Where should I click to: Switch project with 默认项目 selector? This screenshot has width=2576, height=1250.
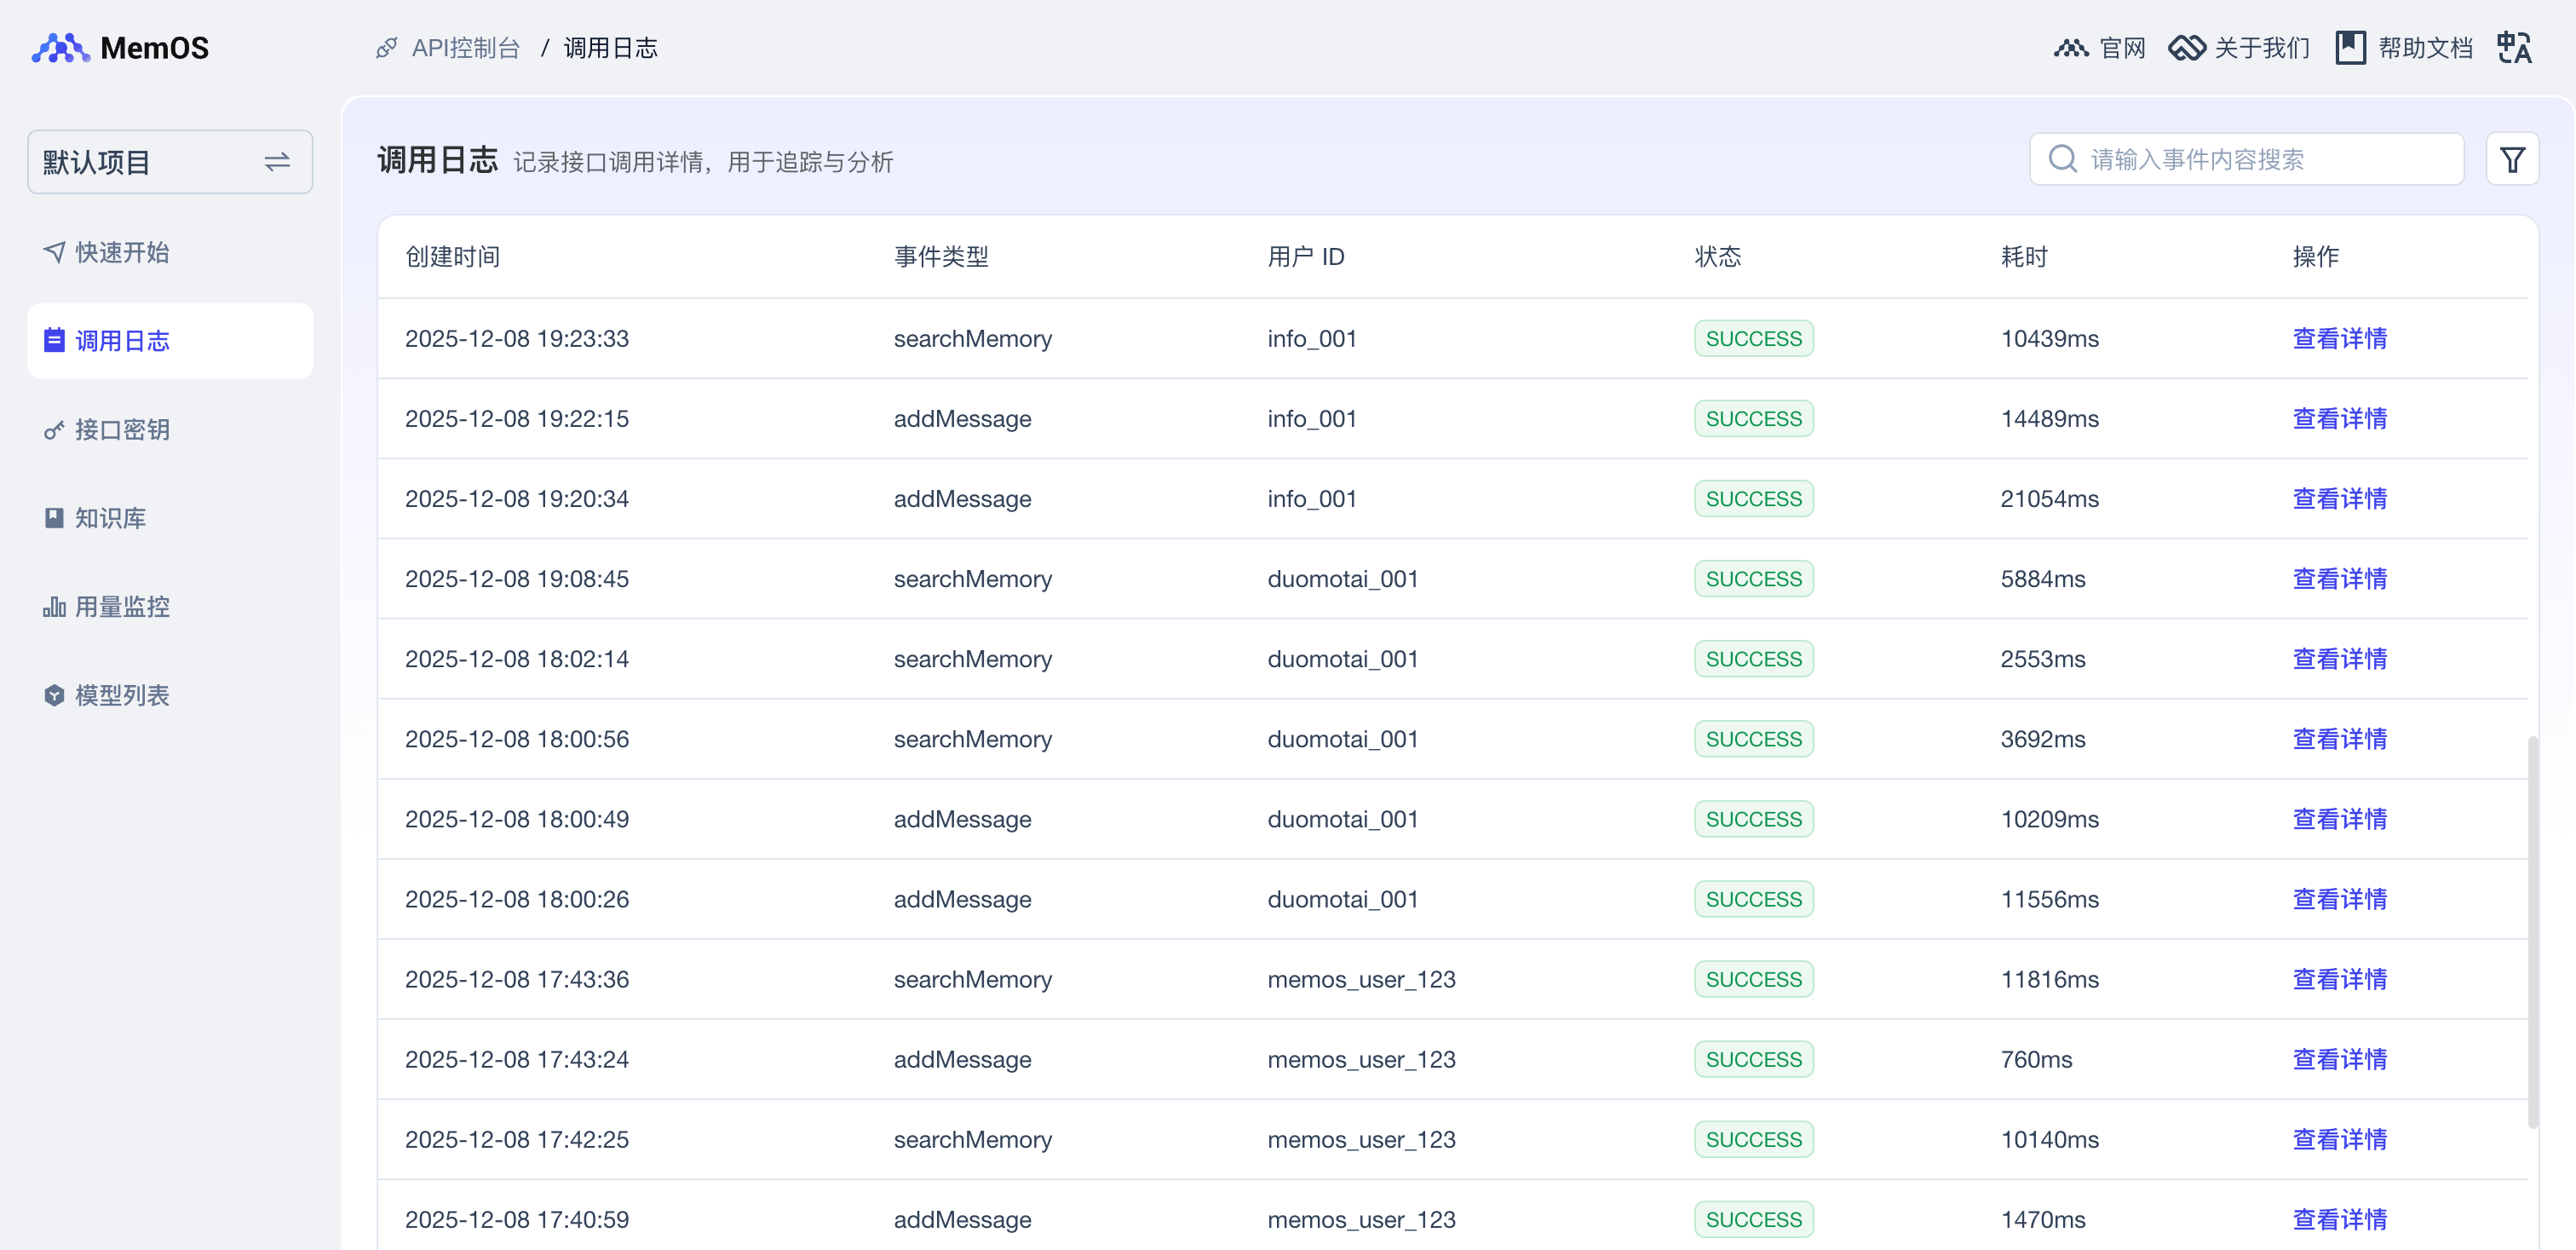coord(140,162)
